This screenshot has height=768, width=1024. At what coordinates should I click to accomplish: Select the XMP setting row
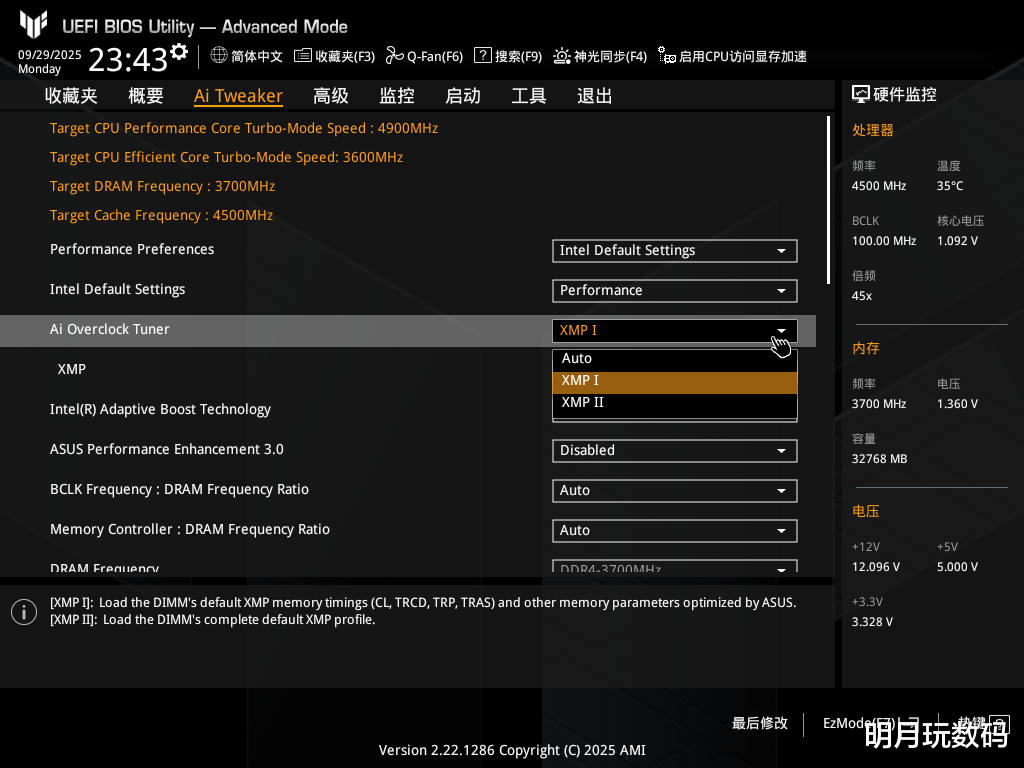[72, 369]
